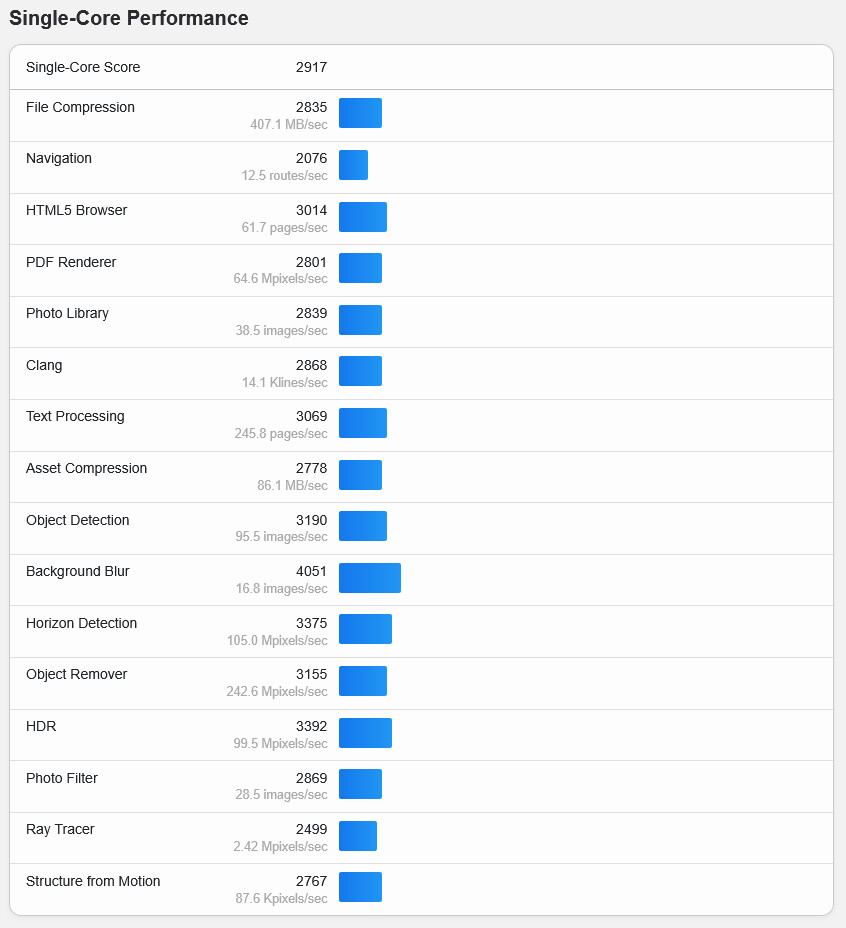
Task: Click the Ray Tracer score bar
Action: pos(357,836)
